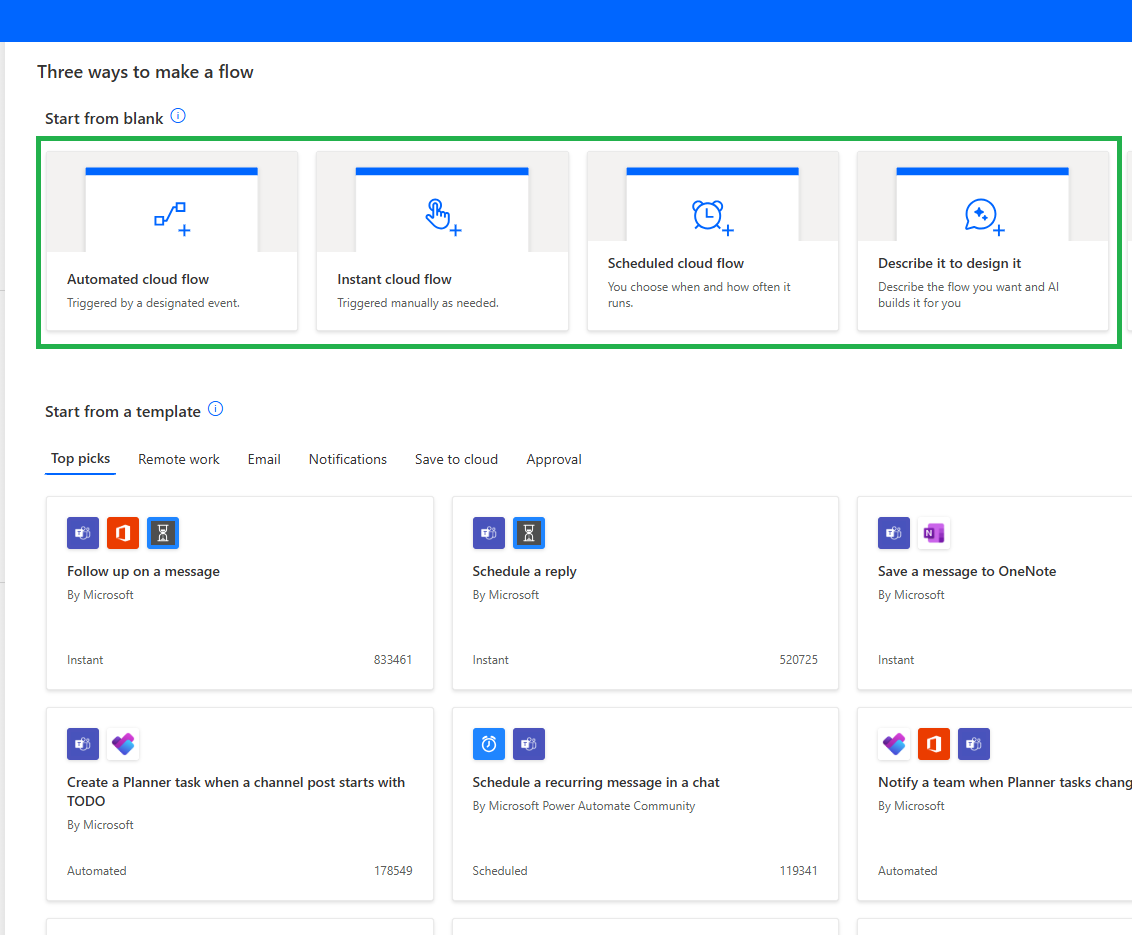Select Describe it to design it title
The width and height of the screenshot is (1132, 935).
pyautogui.click(x=949, y=264)
